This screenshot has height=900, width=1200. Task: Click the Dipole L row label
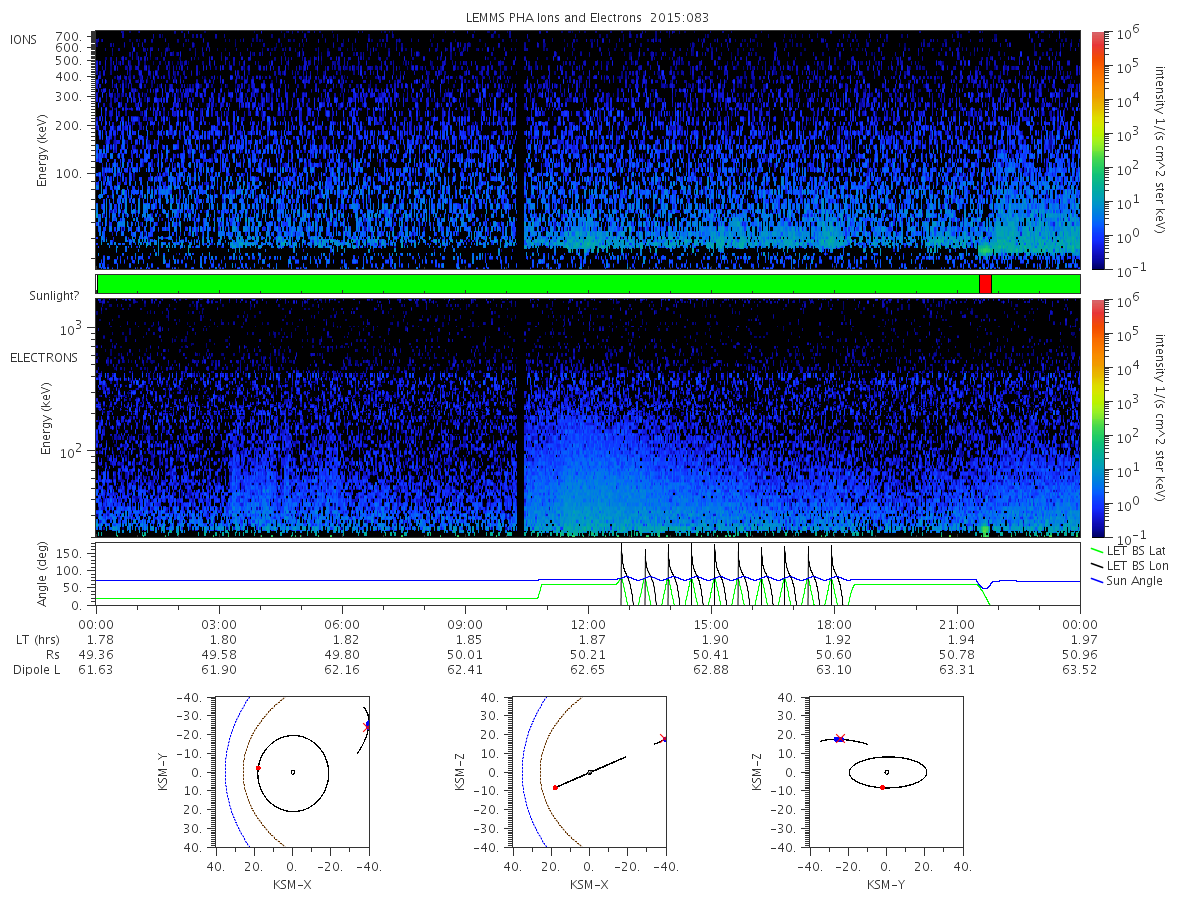click(36, 670)
